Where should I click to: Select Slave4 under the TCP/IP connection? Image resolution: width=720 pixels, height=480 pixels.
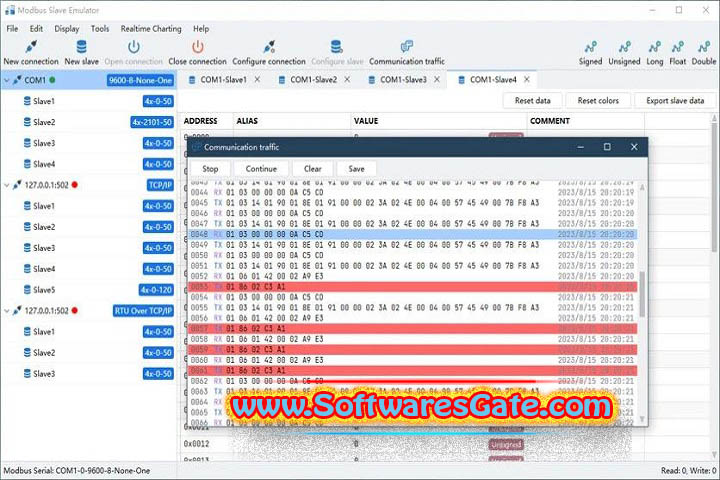(x=88, y=269)
